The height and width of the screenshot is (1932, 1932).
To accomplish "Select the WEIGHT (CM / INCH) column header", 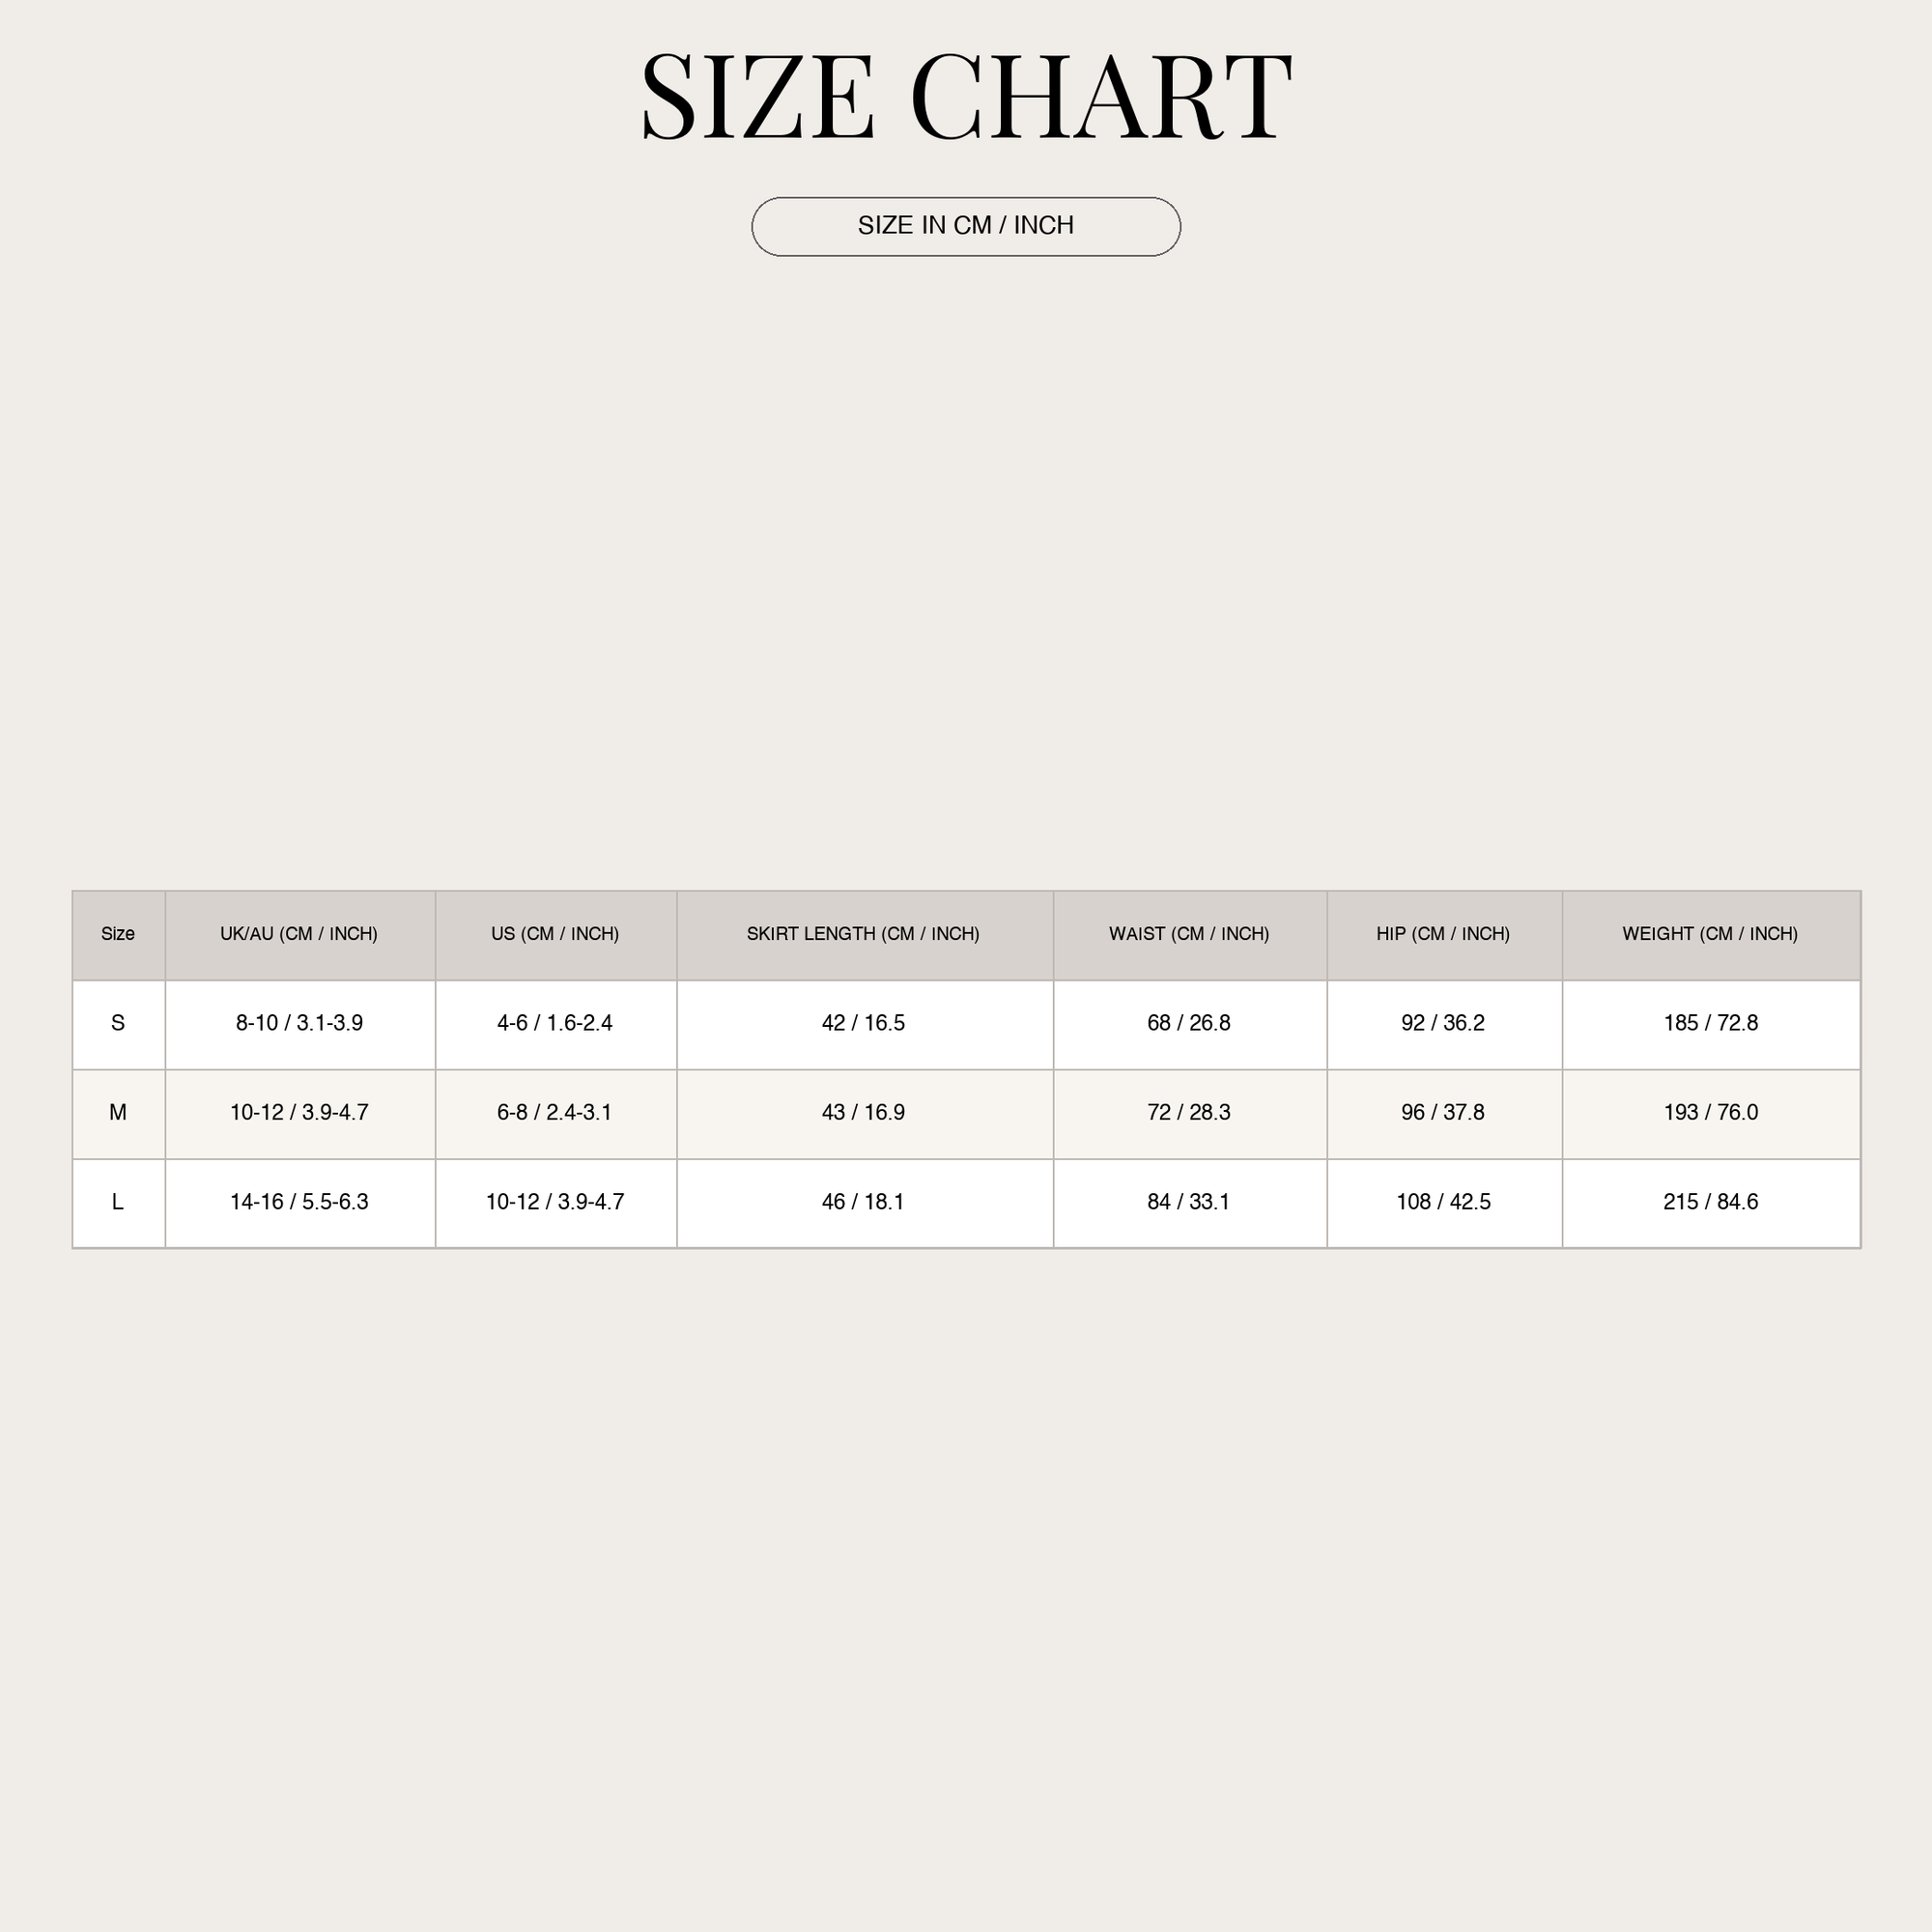I will 1711,935.
